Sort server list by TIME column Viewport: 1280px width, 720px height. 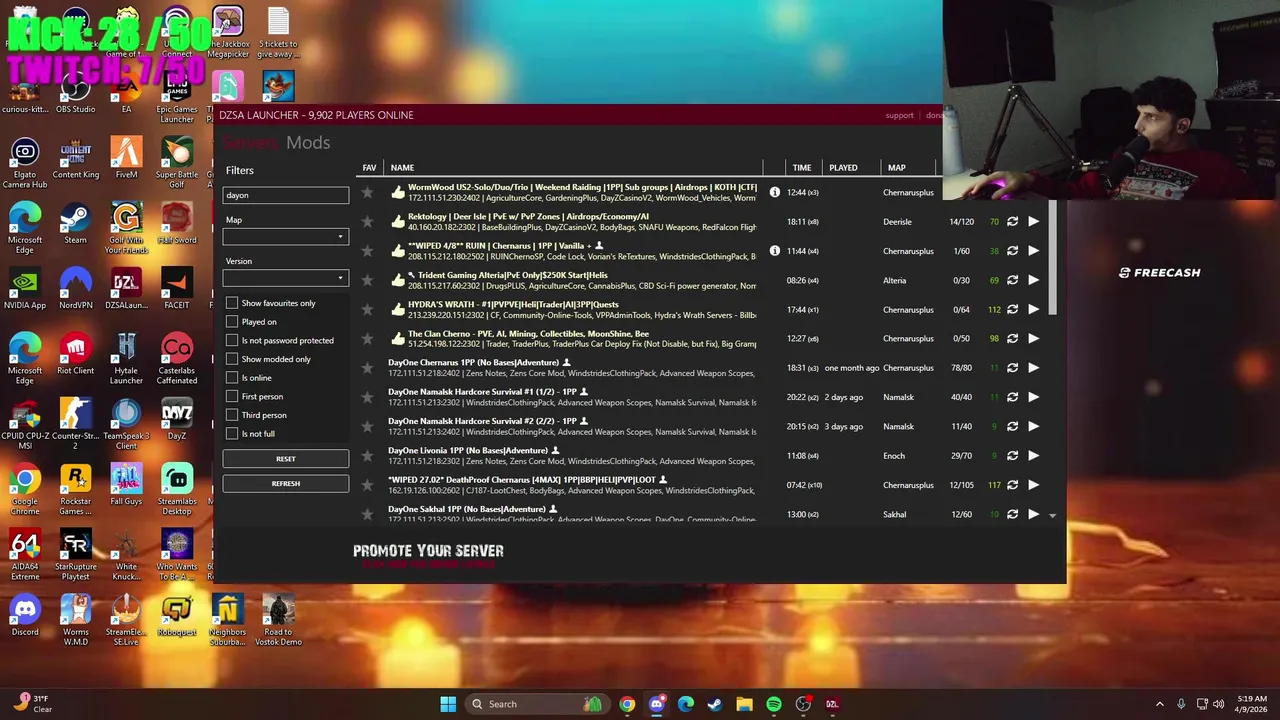click(802, 168)
